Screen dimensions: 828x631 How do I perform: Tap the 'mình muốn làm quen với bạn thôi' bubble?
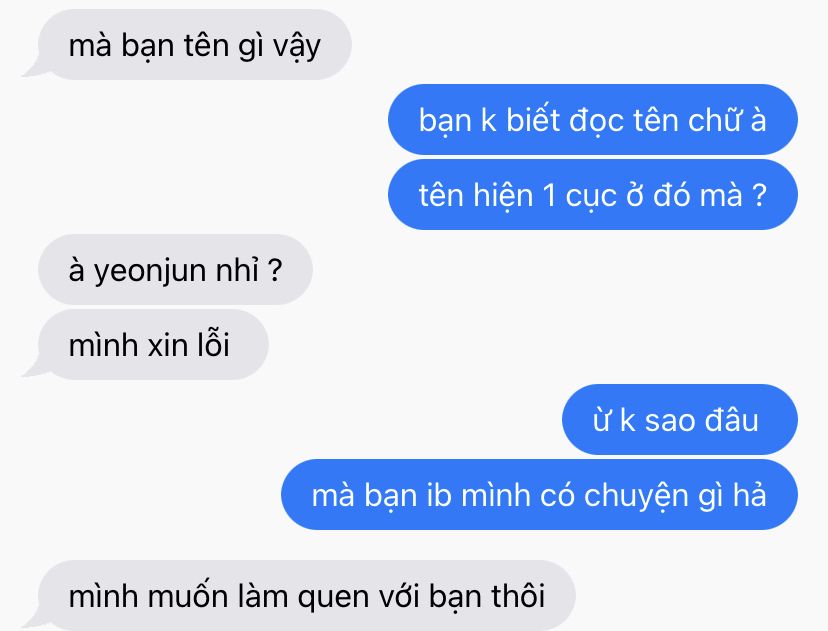point(306,596)
